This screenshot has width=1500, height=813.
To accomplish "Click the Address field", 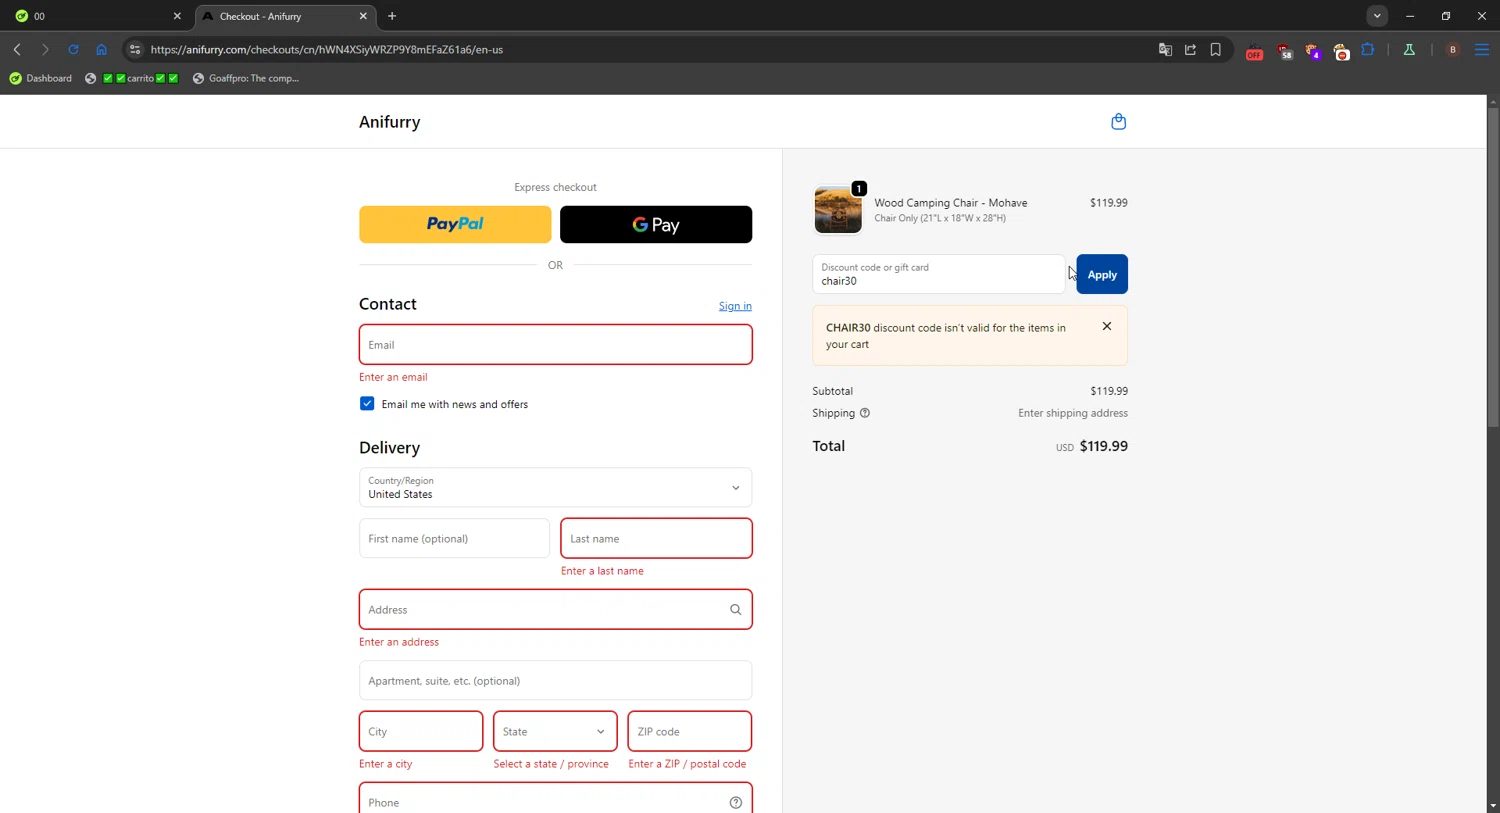I will click(x=555, y=610).
